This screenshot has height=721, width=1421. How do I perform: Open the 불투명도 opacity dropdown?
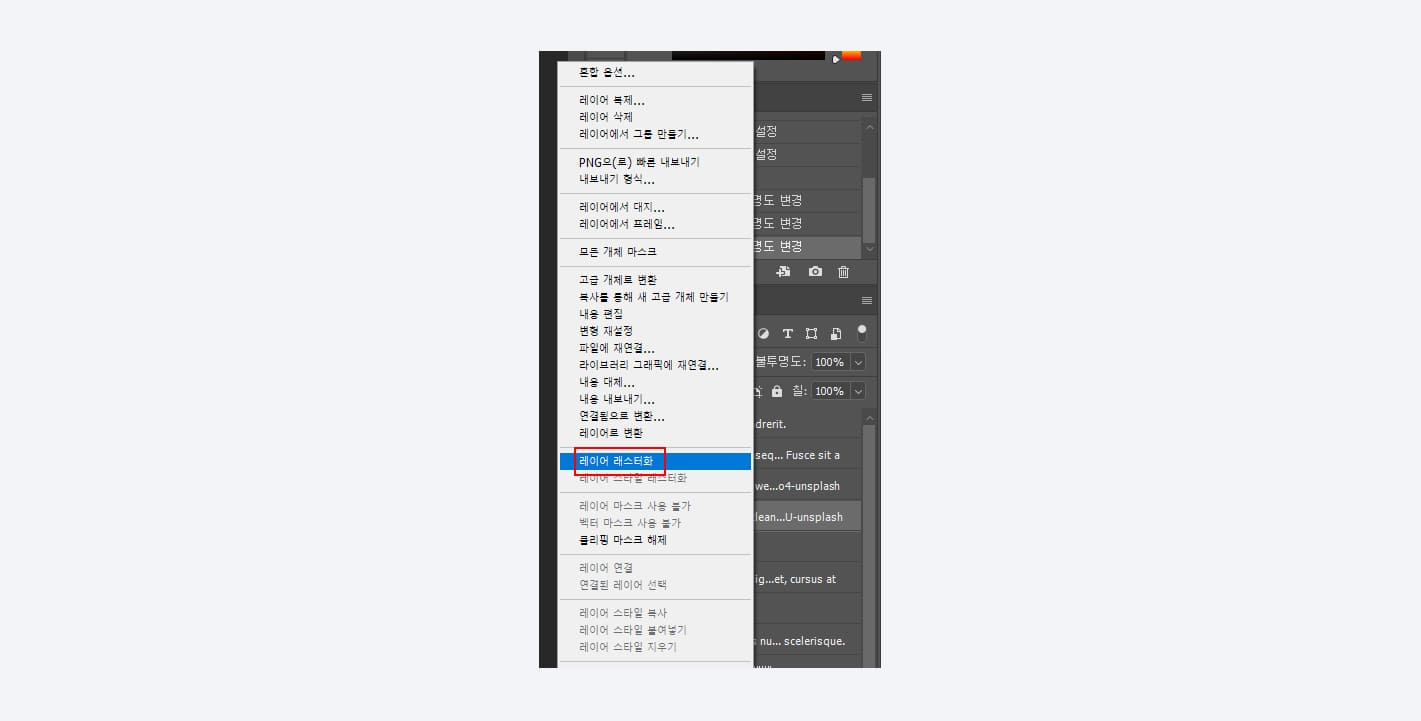pyautogui.click(x=857, y=361)
